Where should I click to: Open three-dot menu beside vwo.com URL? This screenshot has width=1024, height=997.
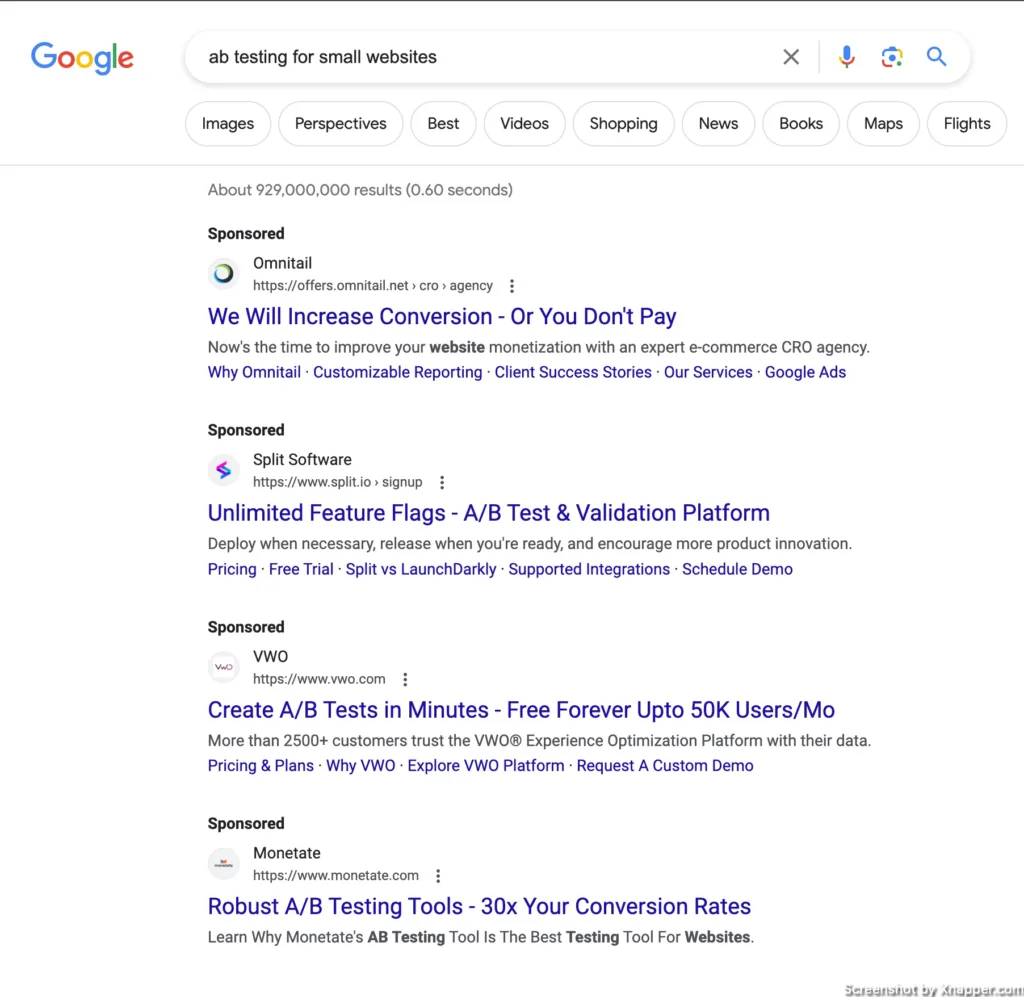tap(405, 680)
